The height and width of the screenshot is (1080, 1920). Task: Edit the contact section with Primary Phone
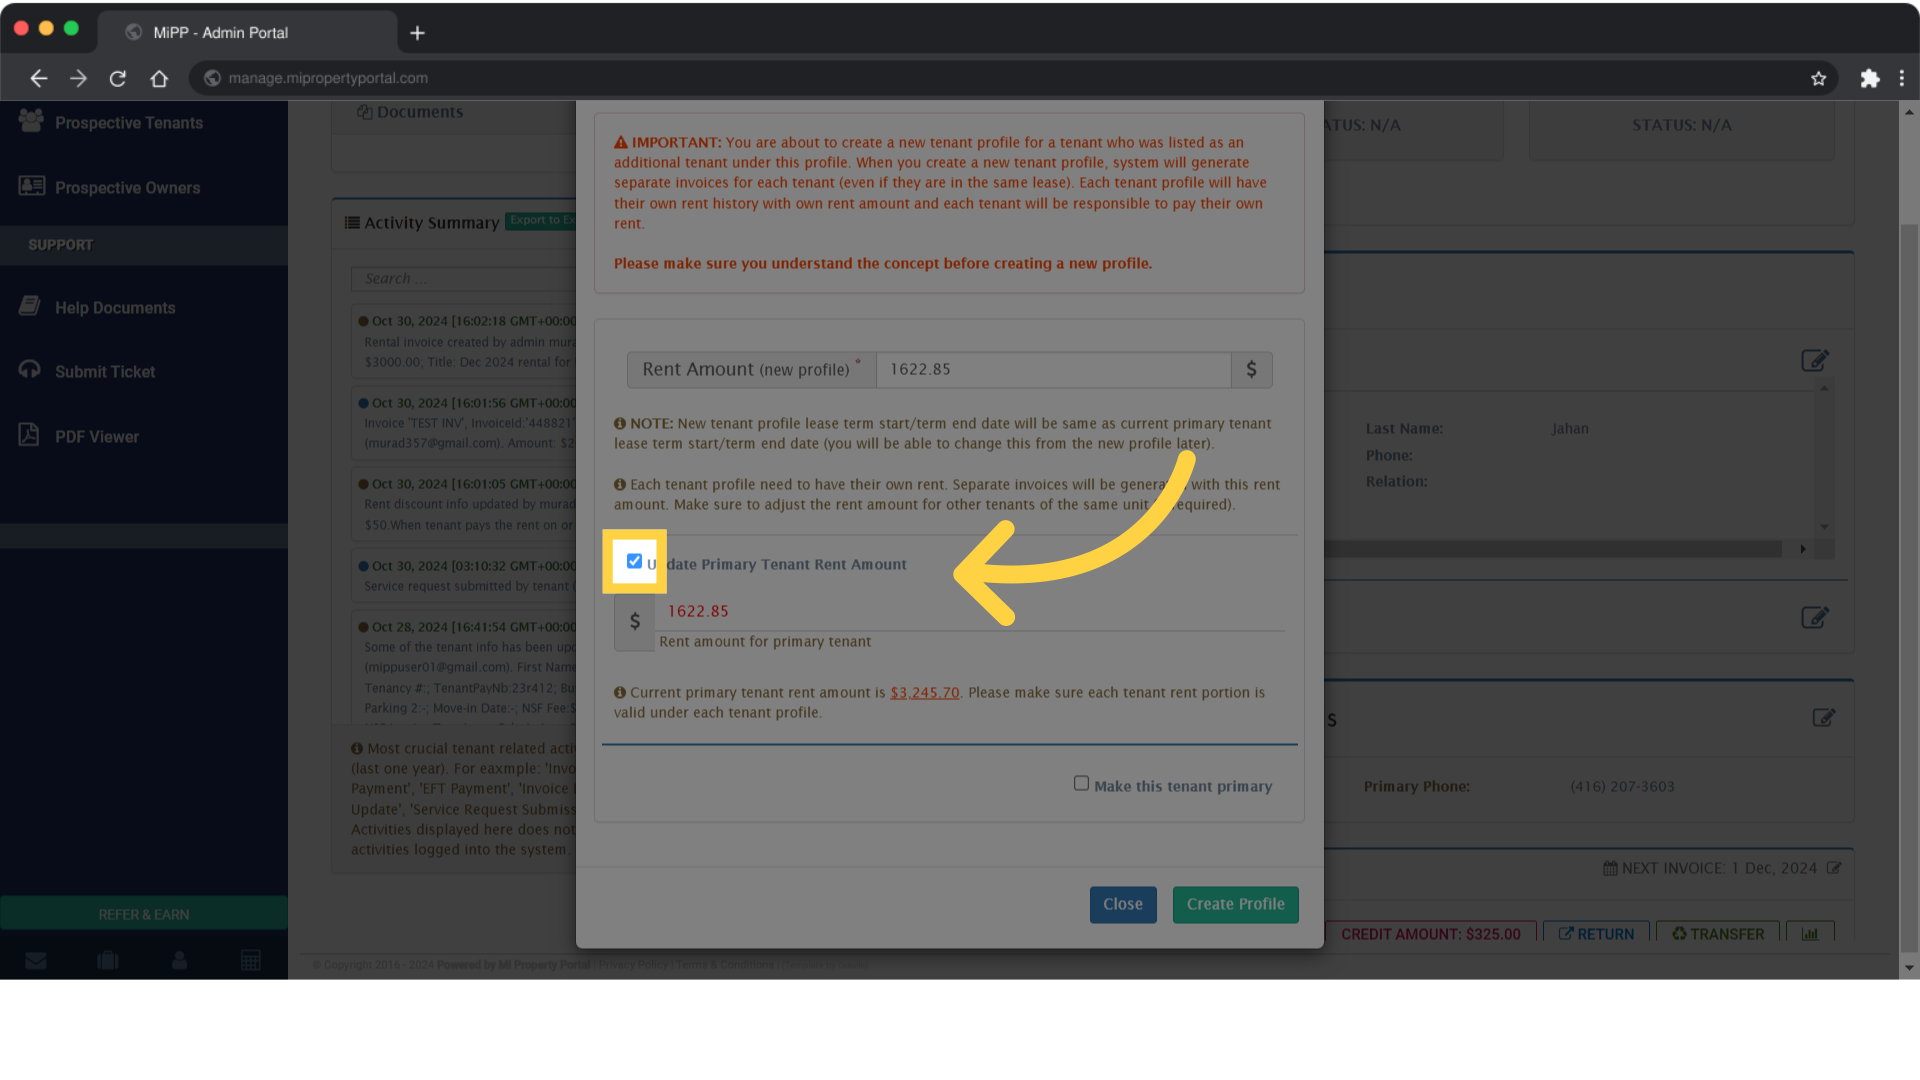coord(1824,717)
